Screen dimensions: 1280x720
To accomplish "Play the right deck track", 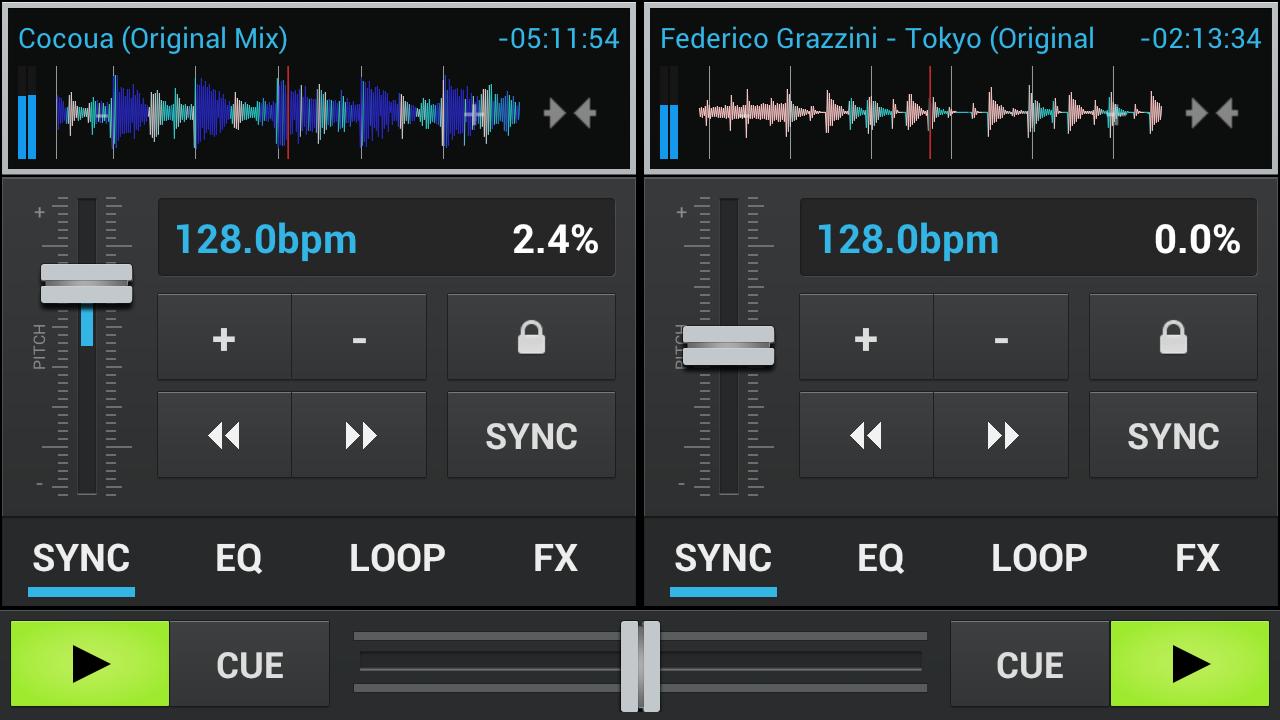I will click(x=1190, y=664).
